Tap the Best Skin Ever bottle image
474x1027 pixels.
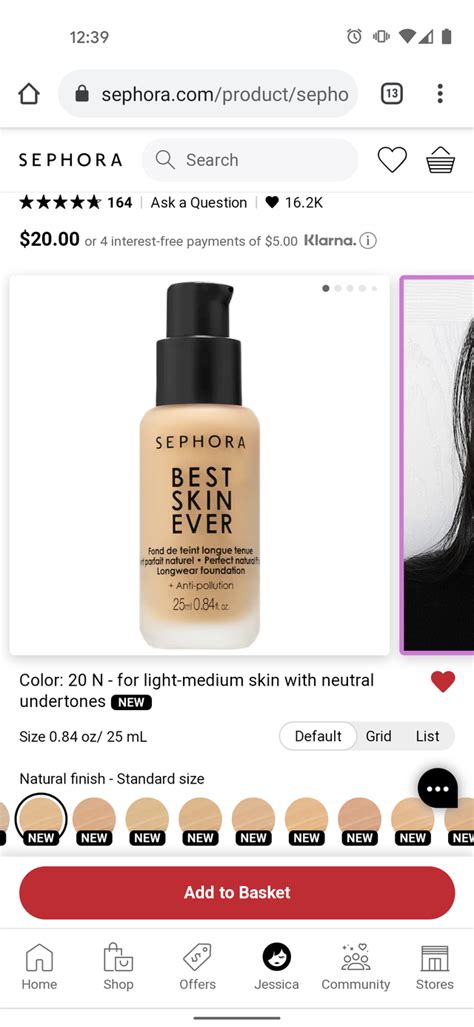point(200,465)
